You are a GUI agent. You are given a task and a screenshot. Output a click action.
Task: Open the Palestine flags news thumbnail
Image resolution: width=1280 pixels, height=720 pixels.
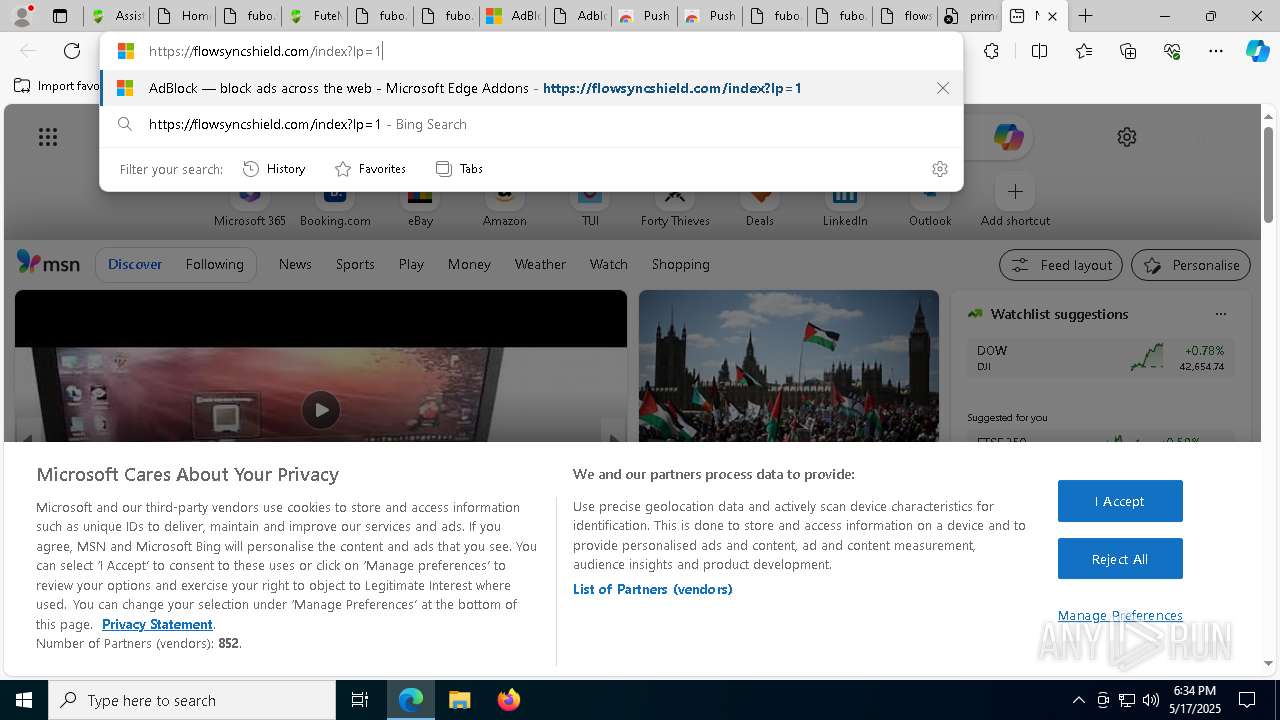[789, 366]
